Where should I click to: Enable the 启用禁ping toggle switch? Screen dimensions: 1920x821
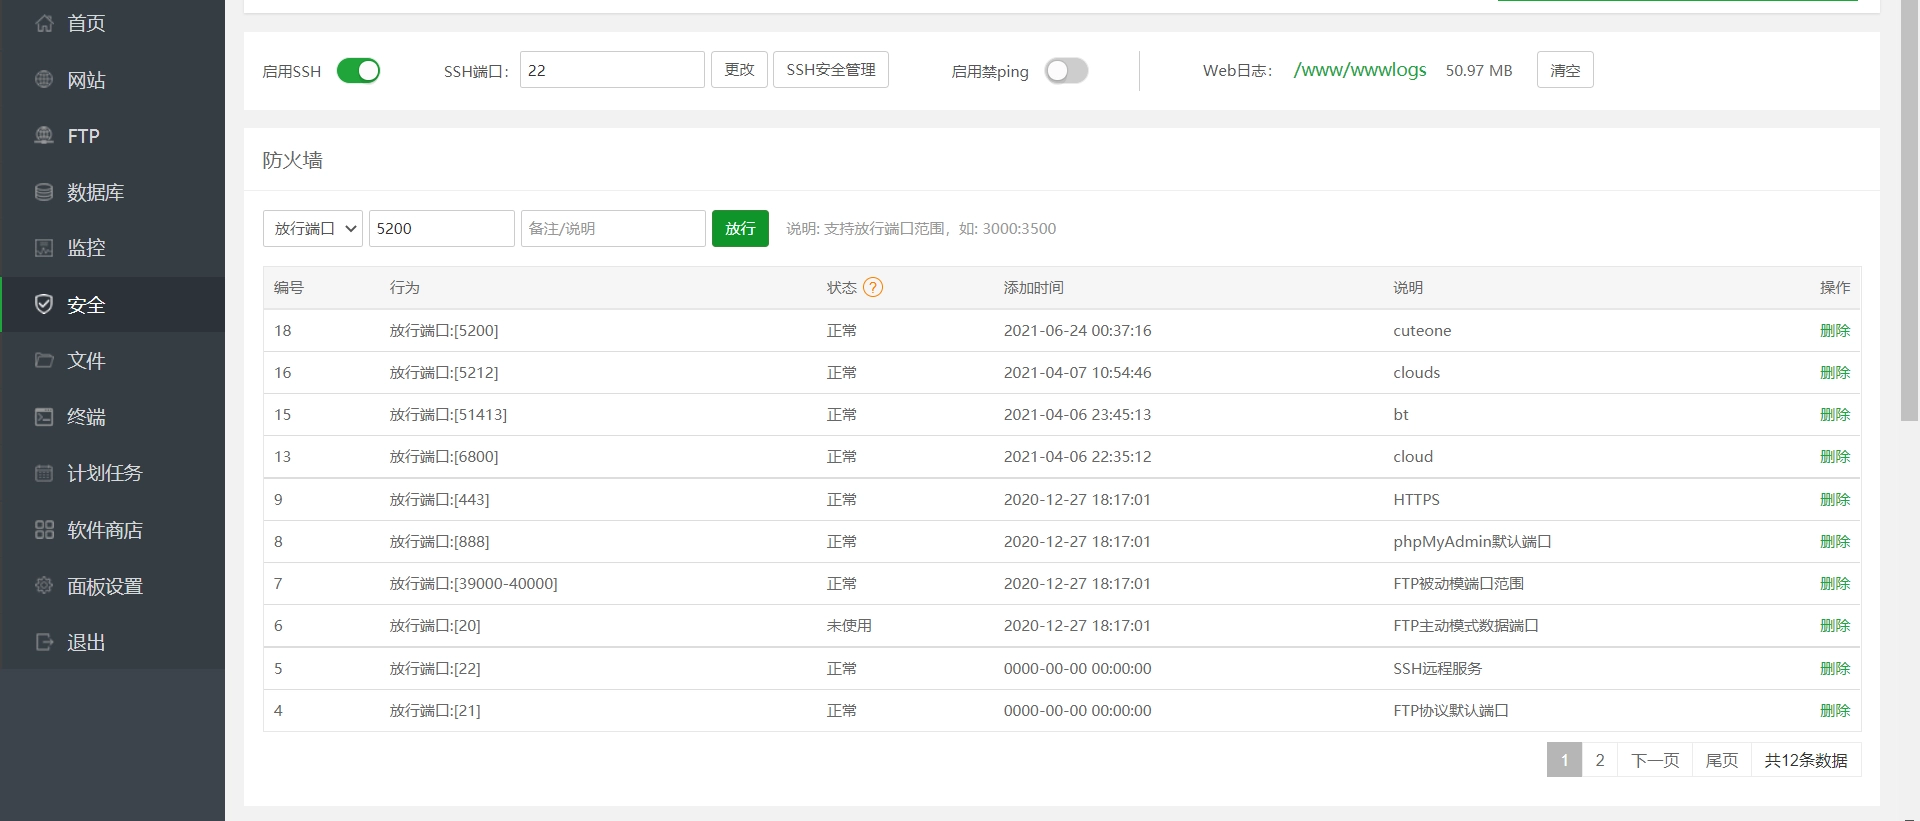pyautogui.click(x=1066, y=71)
